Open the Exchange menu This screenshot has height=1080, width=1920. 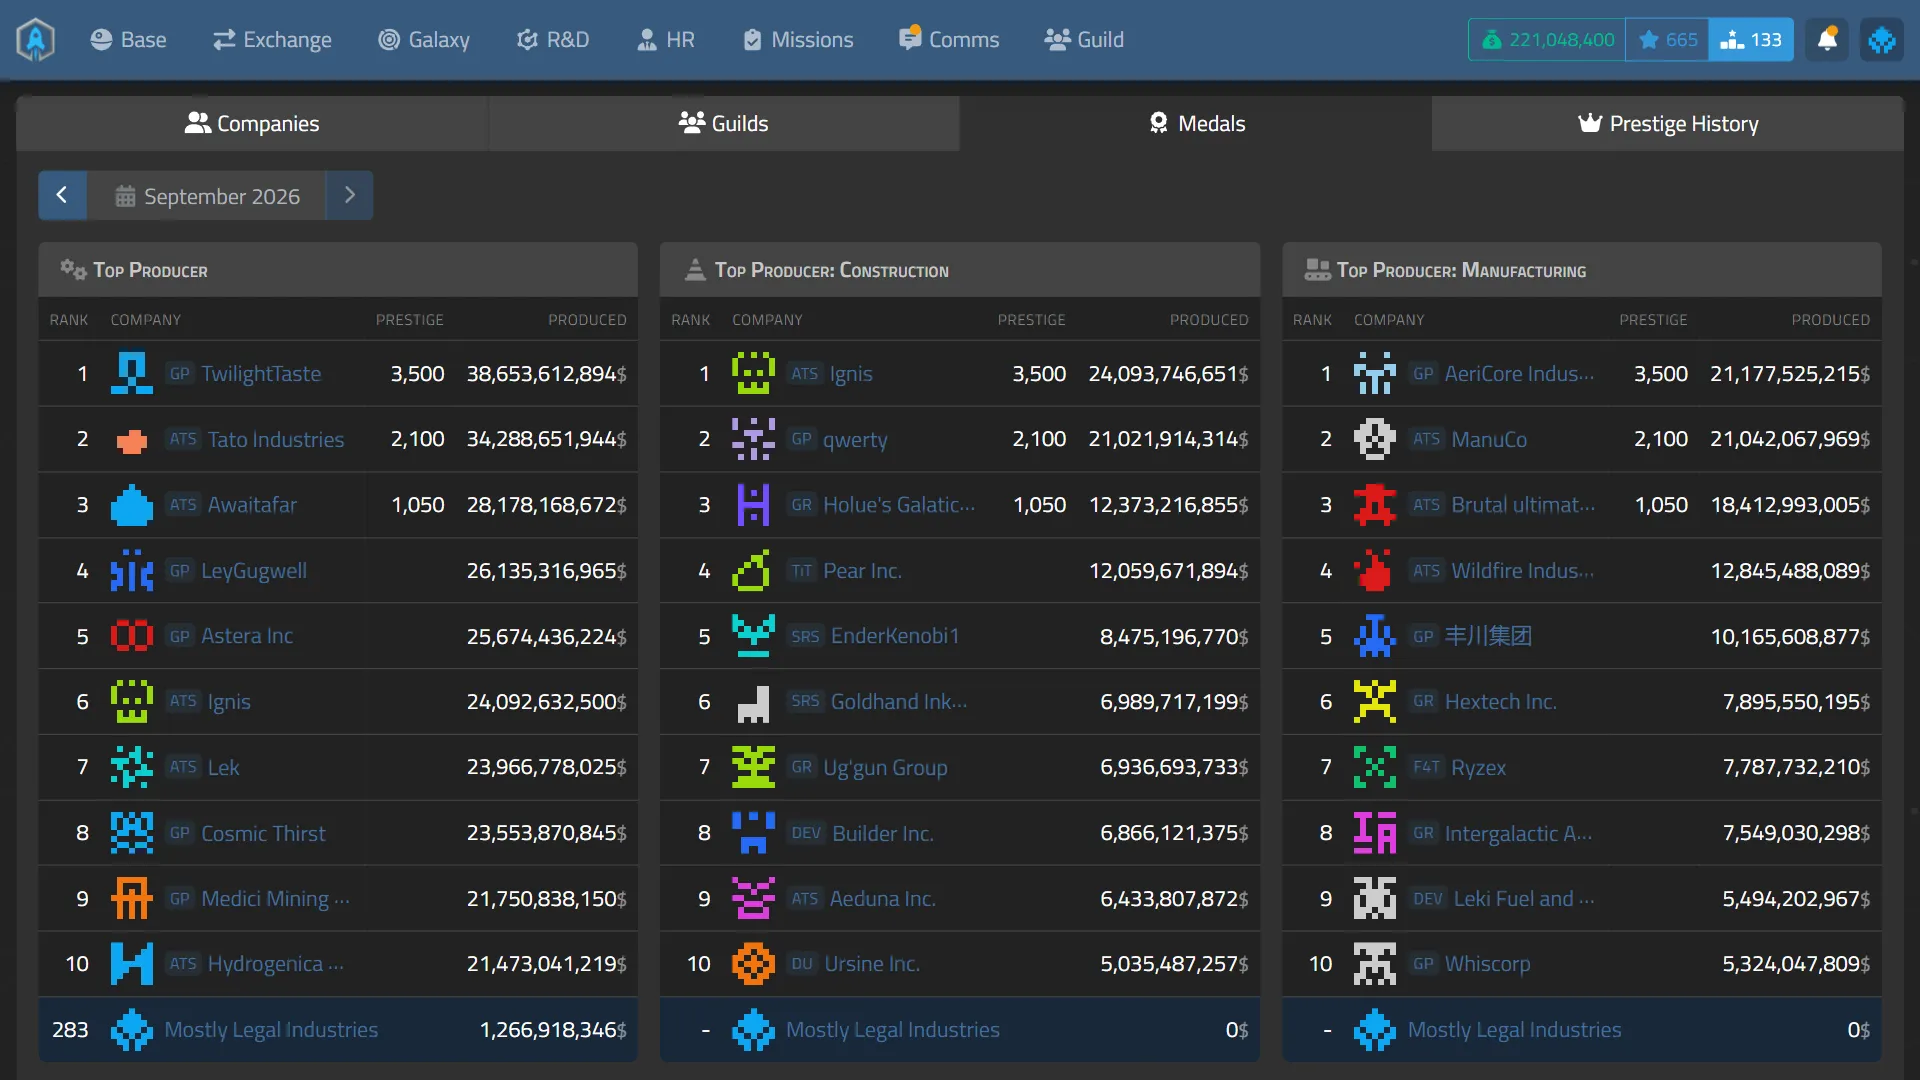click(272, 40)
